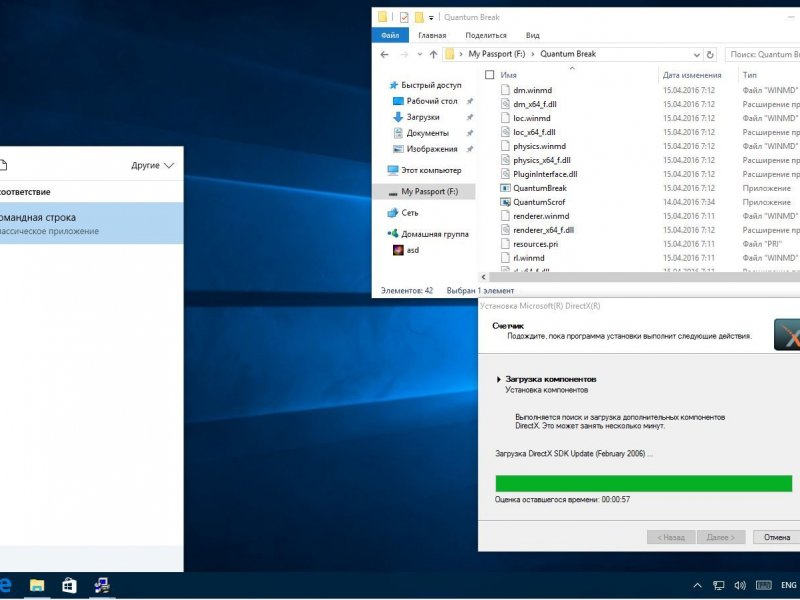800x600 pixels.
Task: Open the Microsoft Store taskbar icon
Action: pyautogui.click(x=69, y=585)
